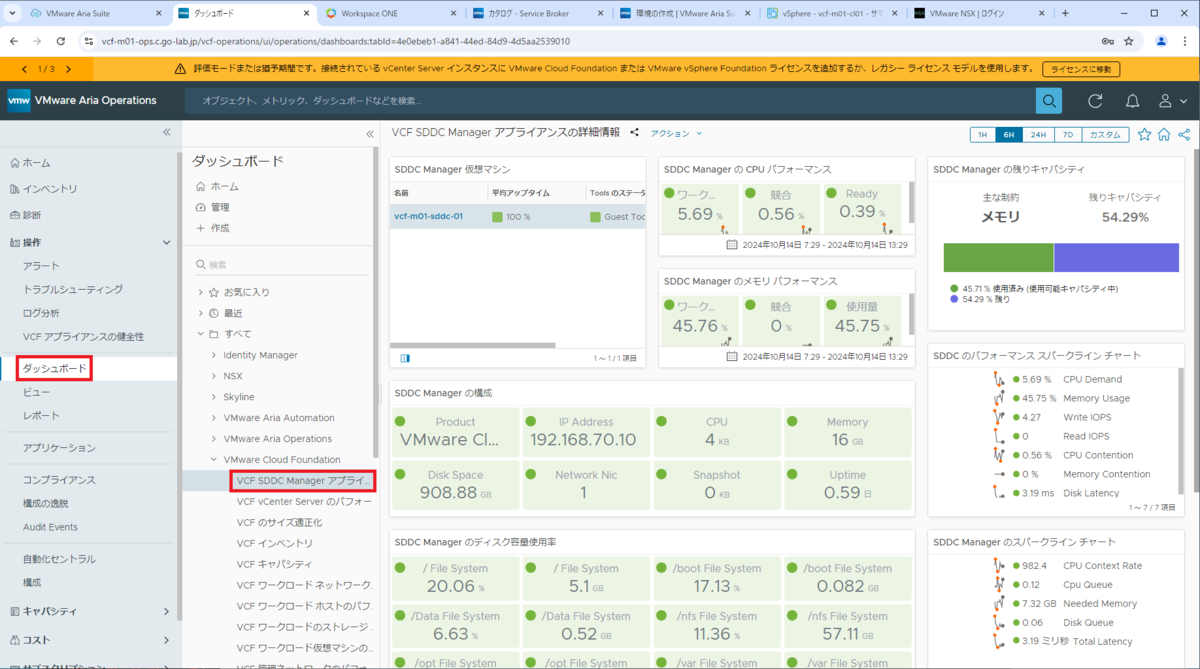Viewport: 1200px width, 669px height.
Task: Click the column selector icon under VM table
Action: (x=404, y=358)
